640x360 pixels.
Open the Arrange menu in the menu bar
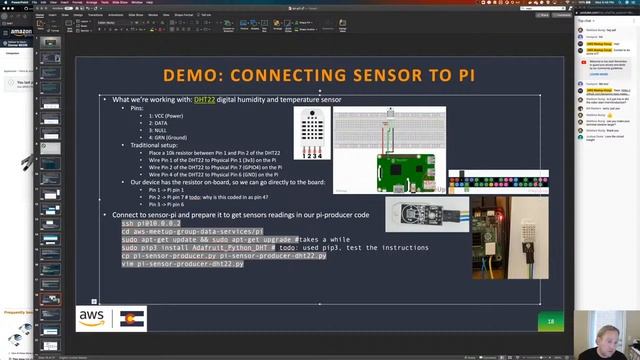[x=91, y=2]
